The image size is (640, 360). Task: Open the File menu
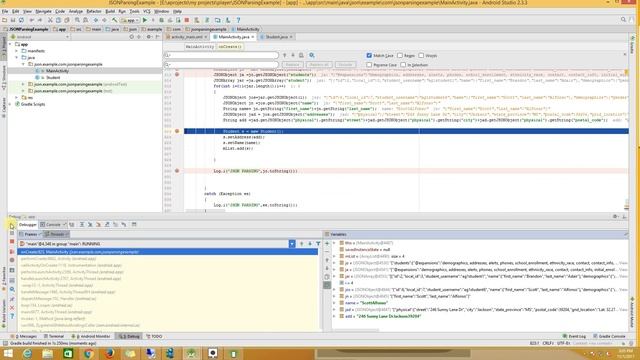(x=5, y=11)
